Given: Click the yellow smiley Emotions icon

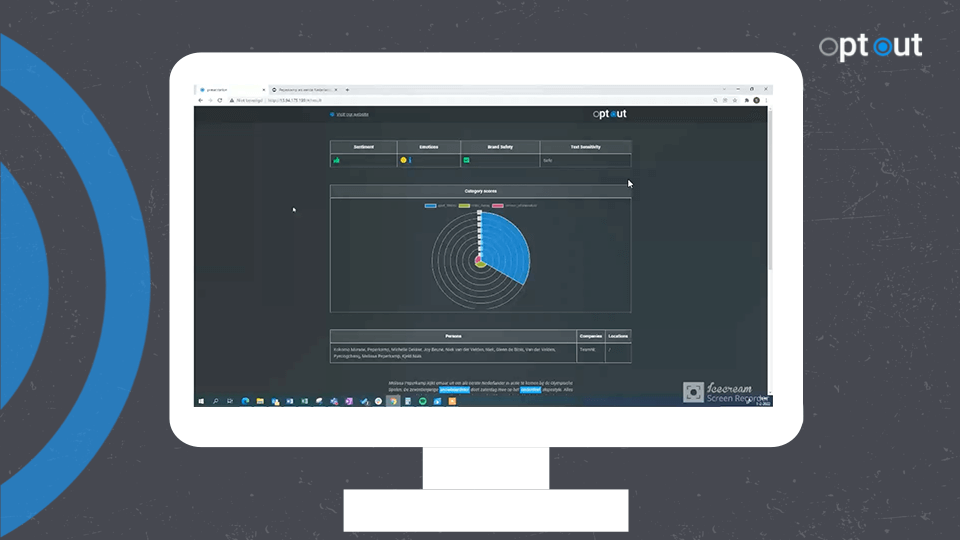Looking at the screenshot, I should tap(403, 160).
